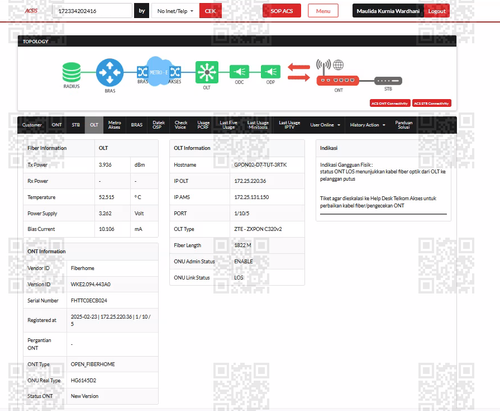Open the Check Voice tab
Image resolution: width=500 pixels, height=411 pixels.
coord(181,125)
